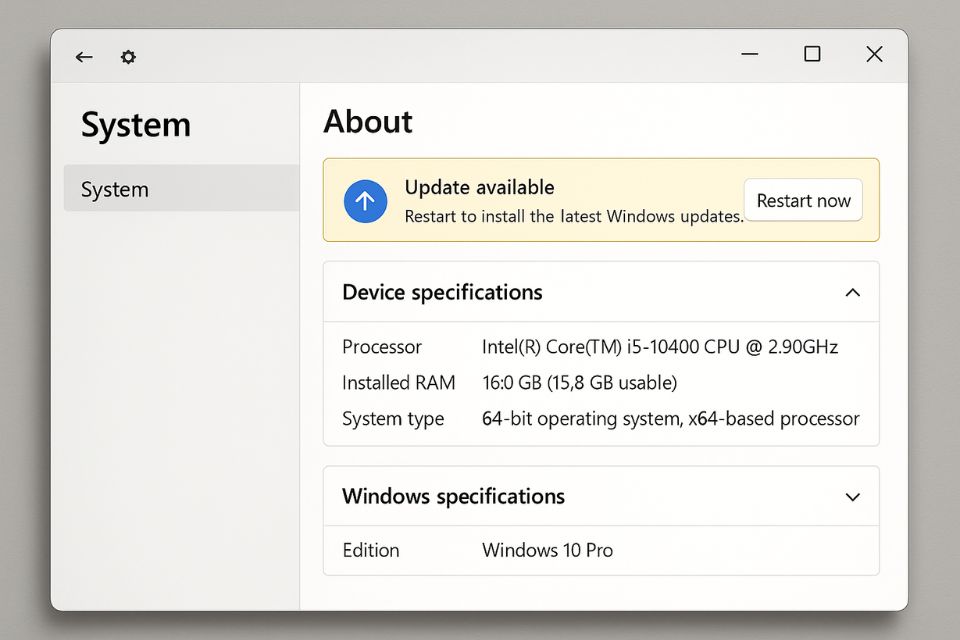
Task: Click the 64-bit operating system value
Action: (x=670, y=419)
